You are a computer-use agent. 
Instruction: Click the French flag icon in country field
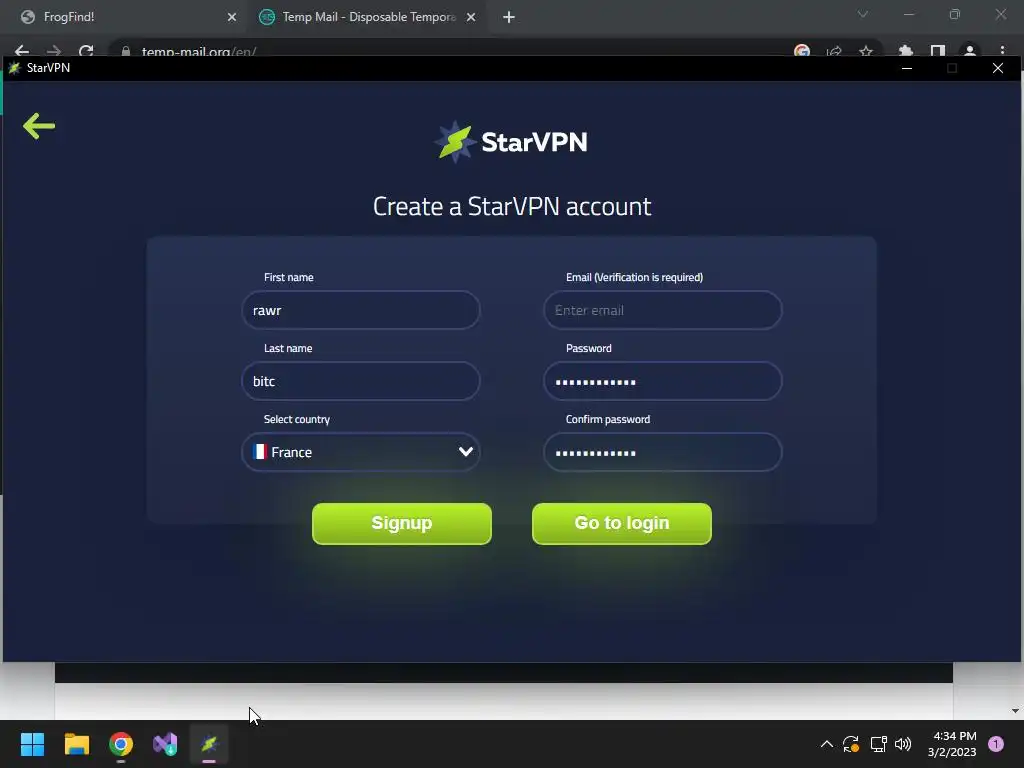click(x=260, y=452)
